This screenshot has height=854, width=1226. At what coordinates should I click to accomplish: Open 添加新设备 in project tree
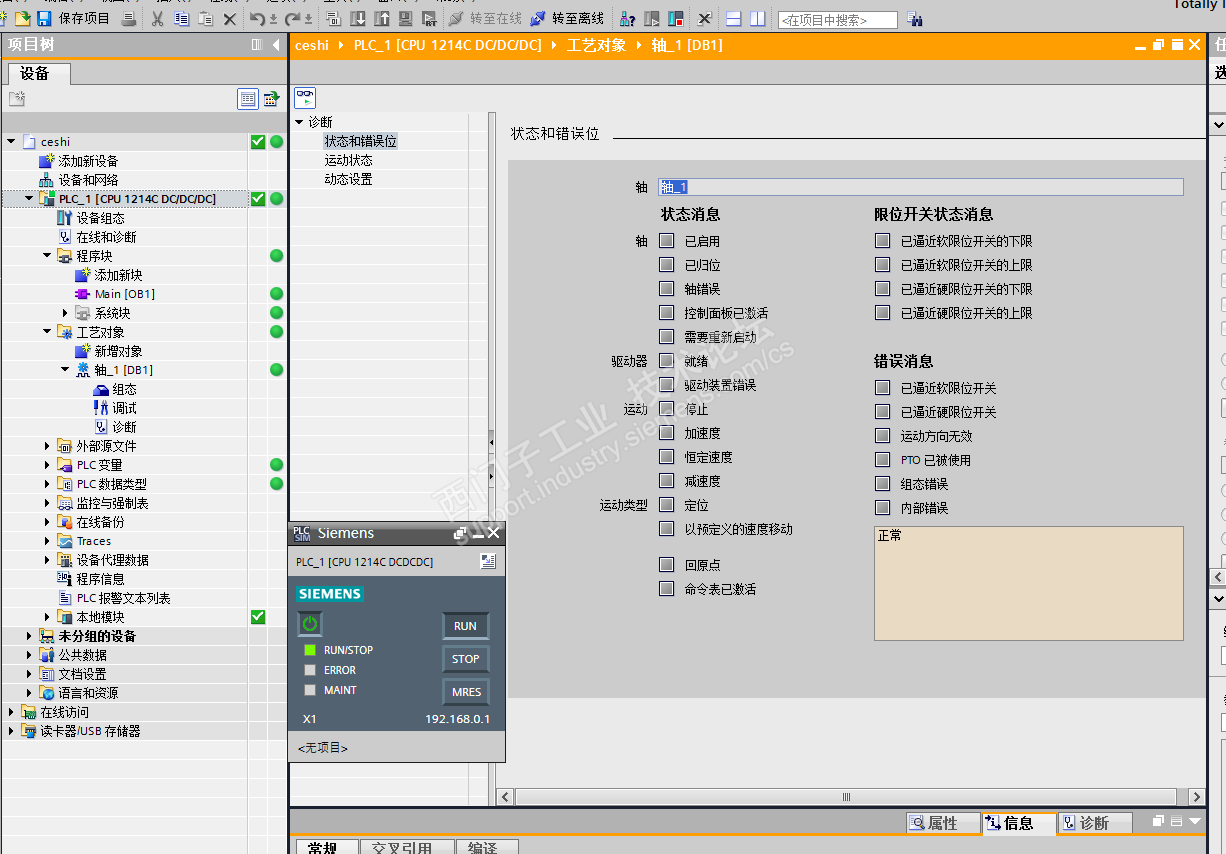[88, 161]
